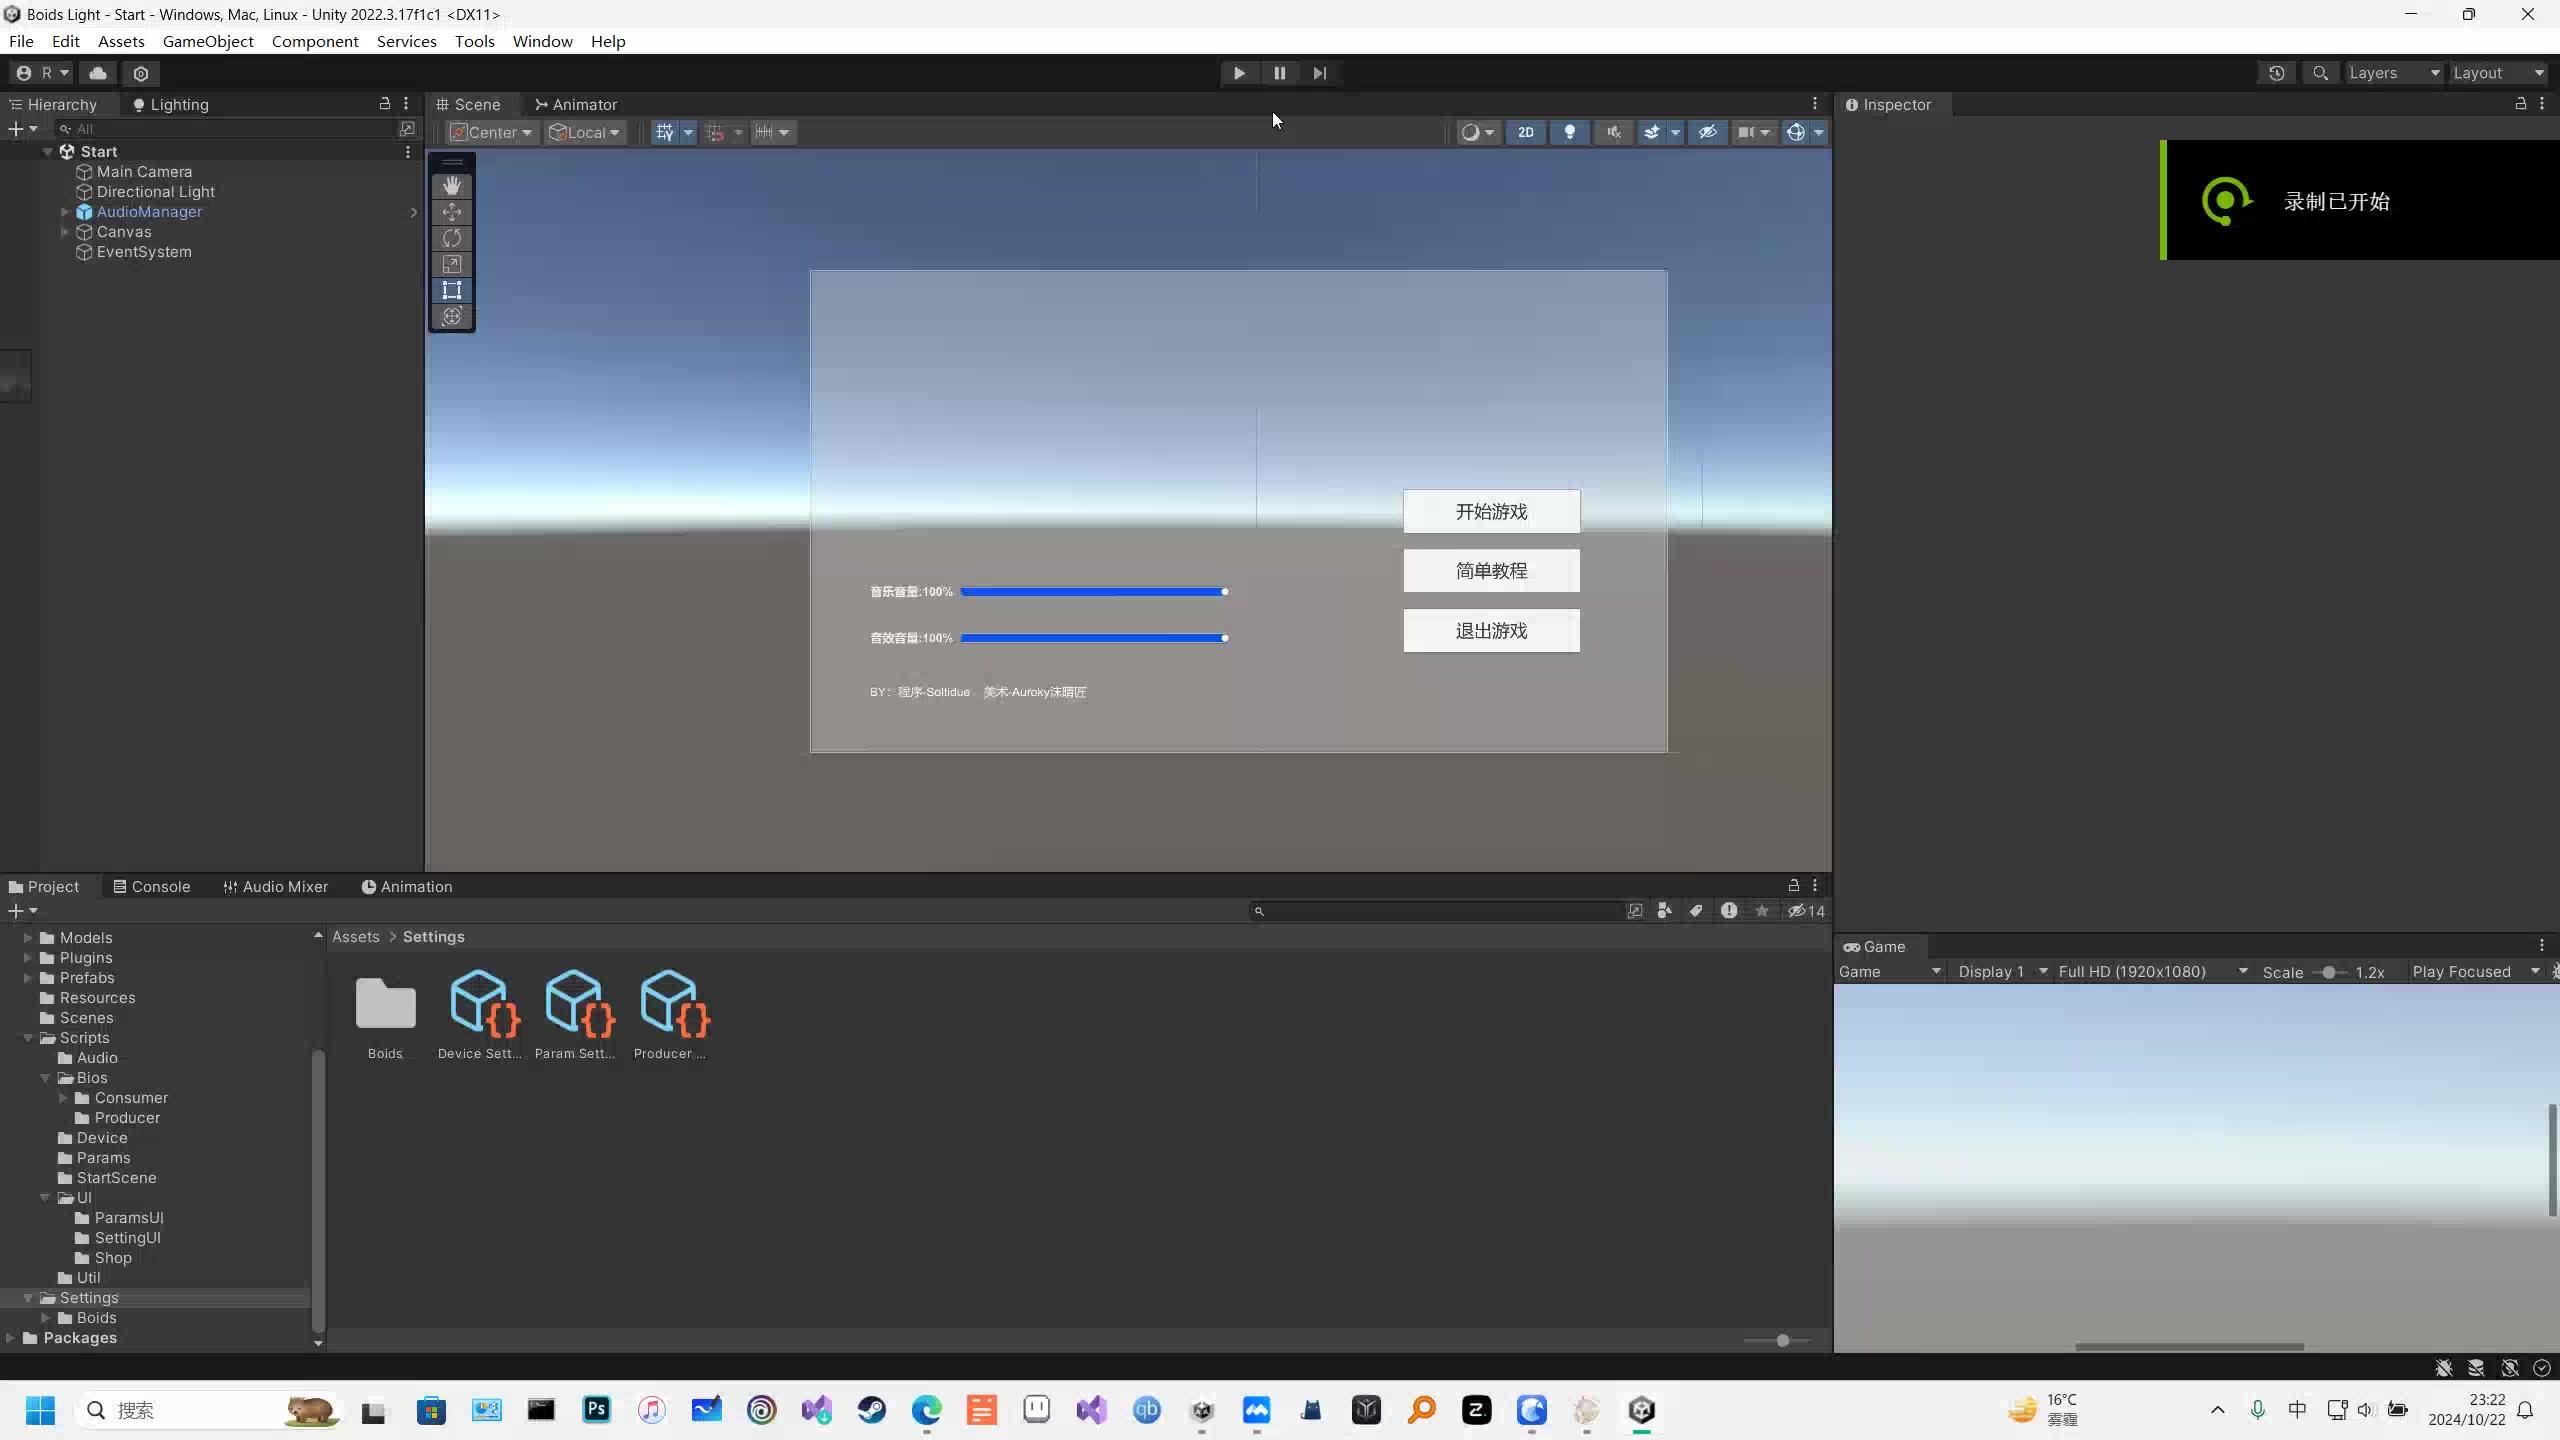This screenshot has width=2560, height=1440.
Task: Click the 开始游戏 (Start Game) button
Action: tap(1491, 510)
